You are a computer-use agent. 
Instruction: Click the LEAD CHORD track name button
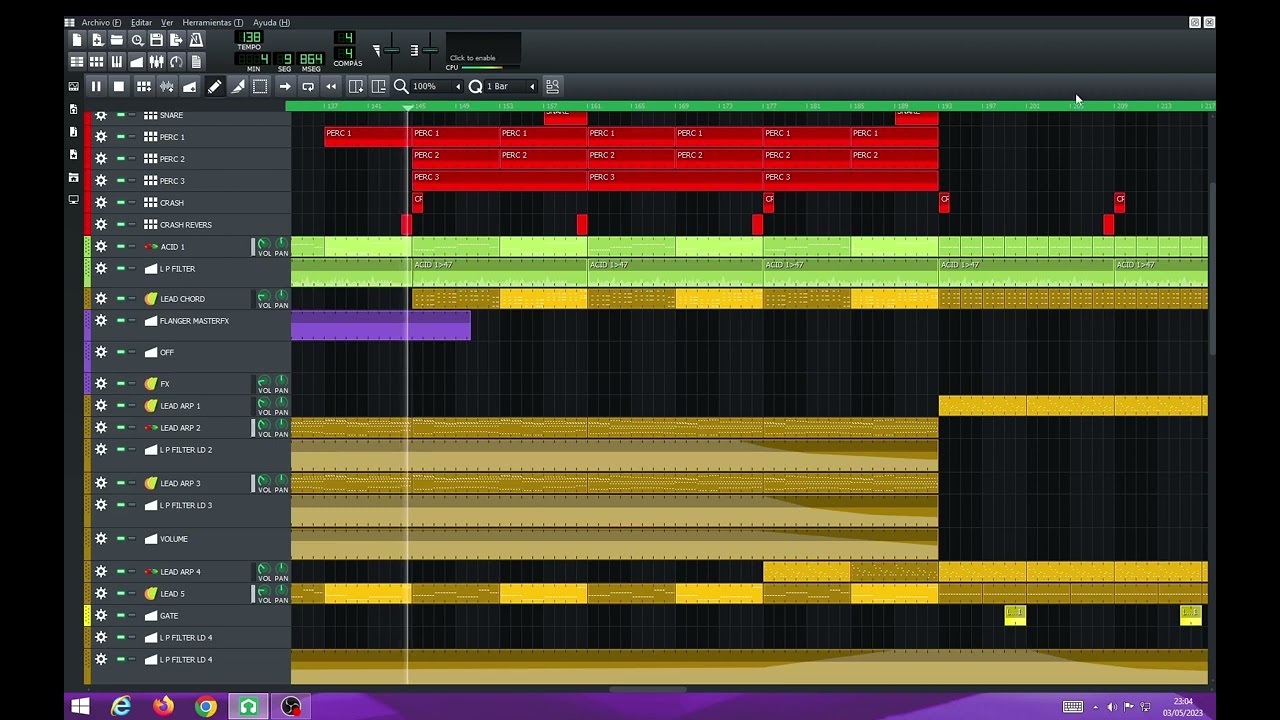(x=196, y=299)
